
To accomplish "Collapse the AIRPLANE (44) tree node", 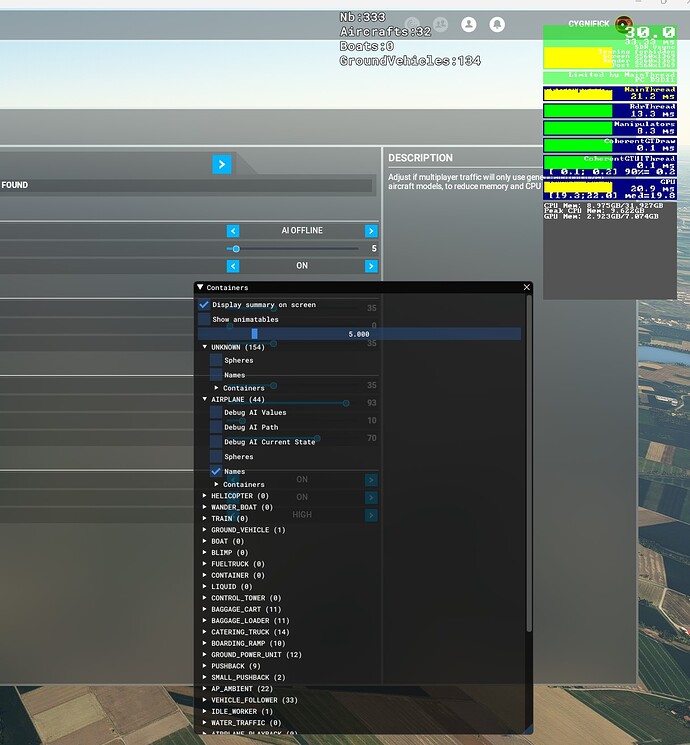I will [x=205, y=399].
